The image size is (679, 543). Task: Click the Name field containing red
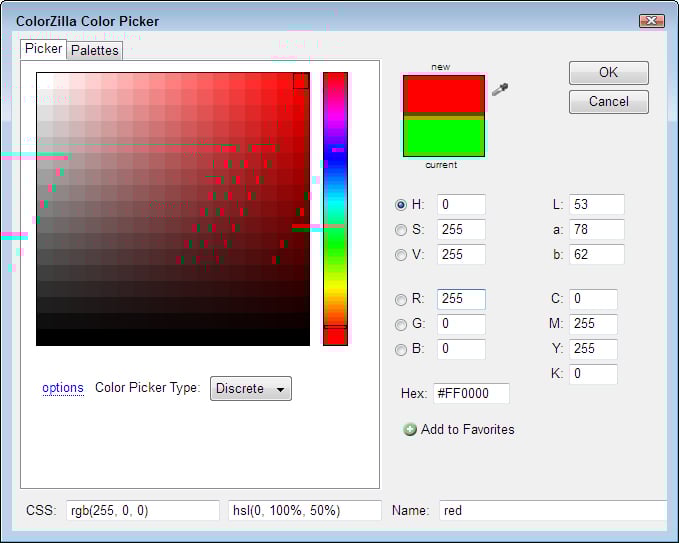[x=552, y=510]
